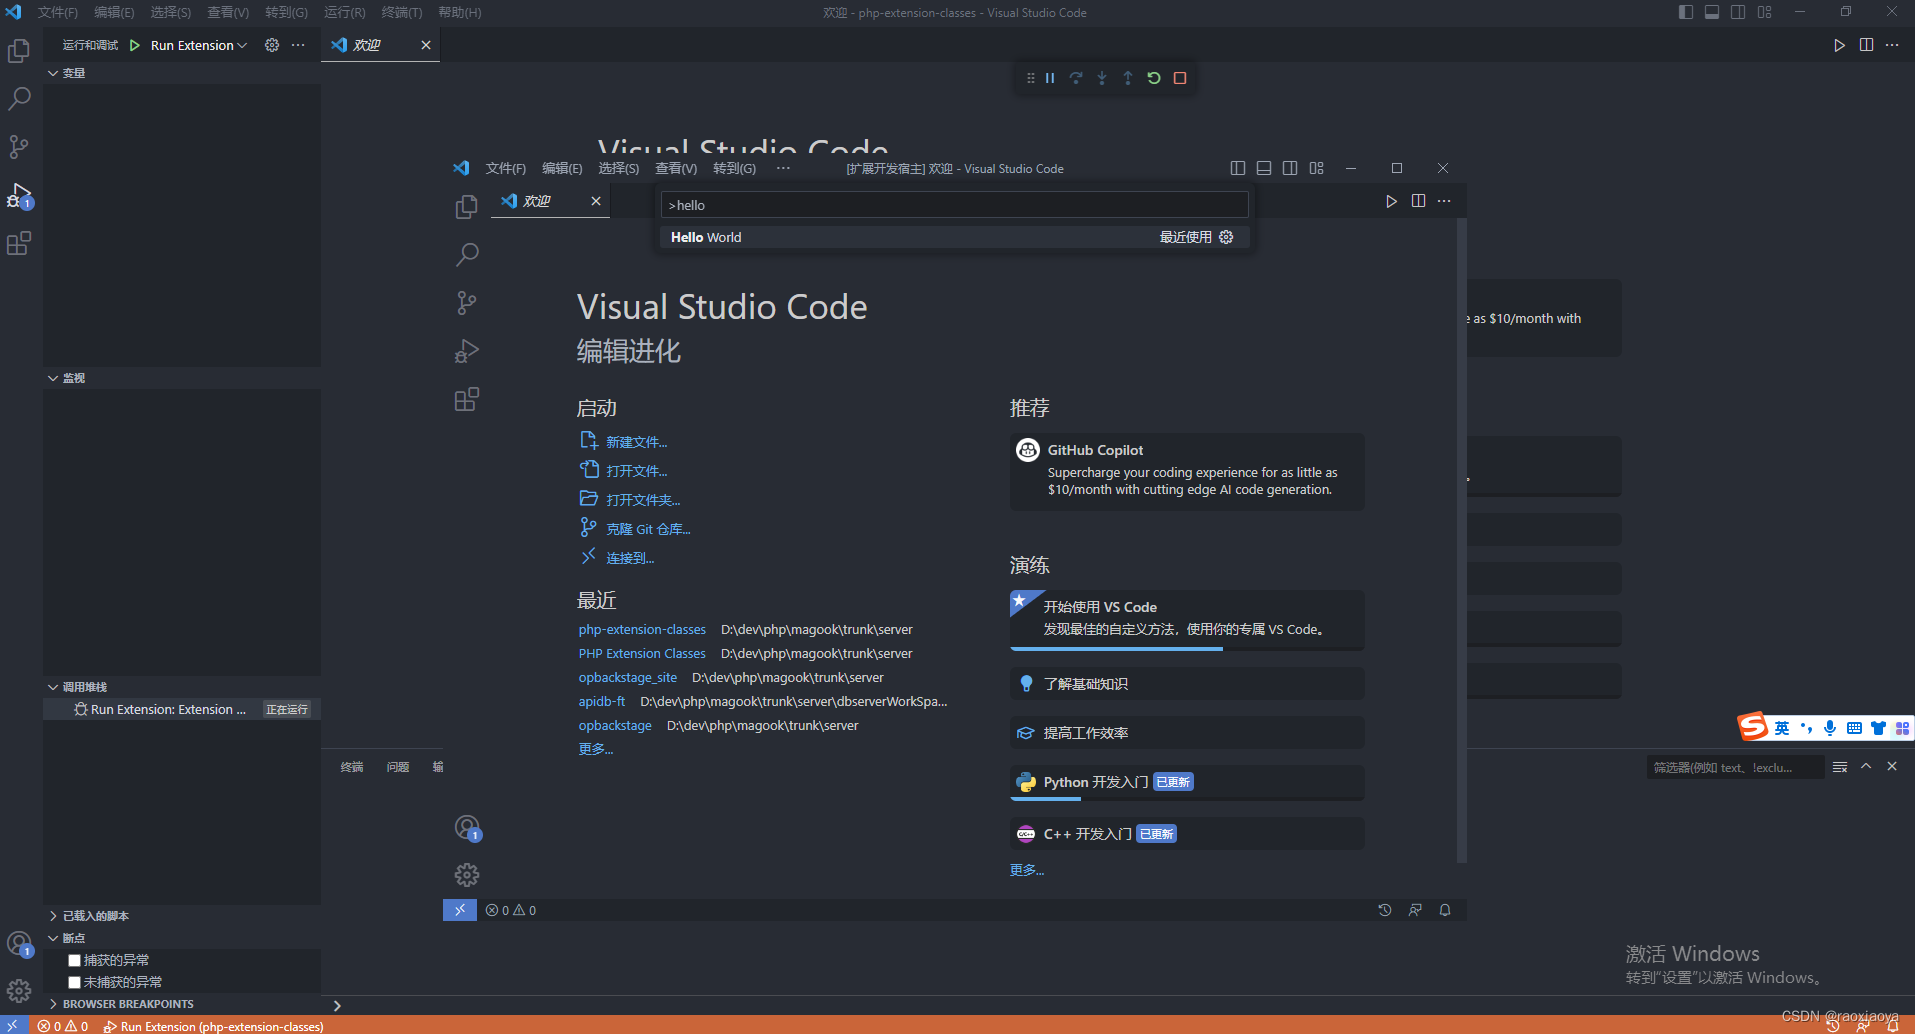The height and width of the screenshot is (1034, 1915).
Task: Select Hello World command in palette
Action: click(954, 237)
